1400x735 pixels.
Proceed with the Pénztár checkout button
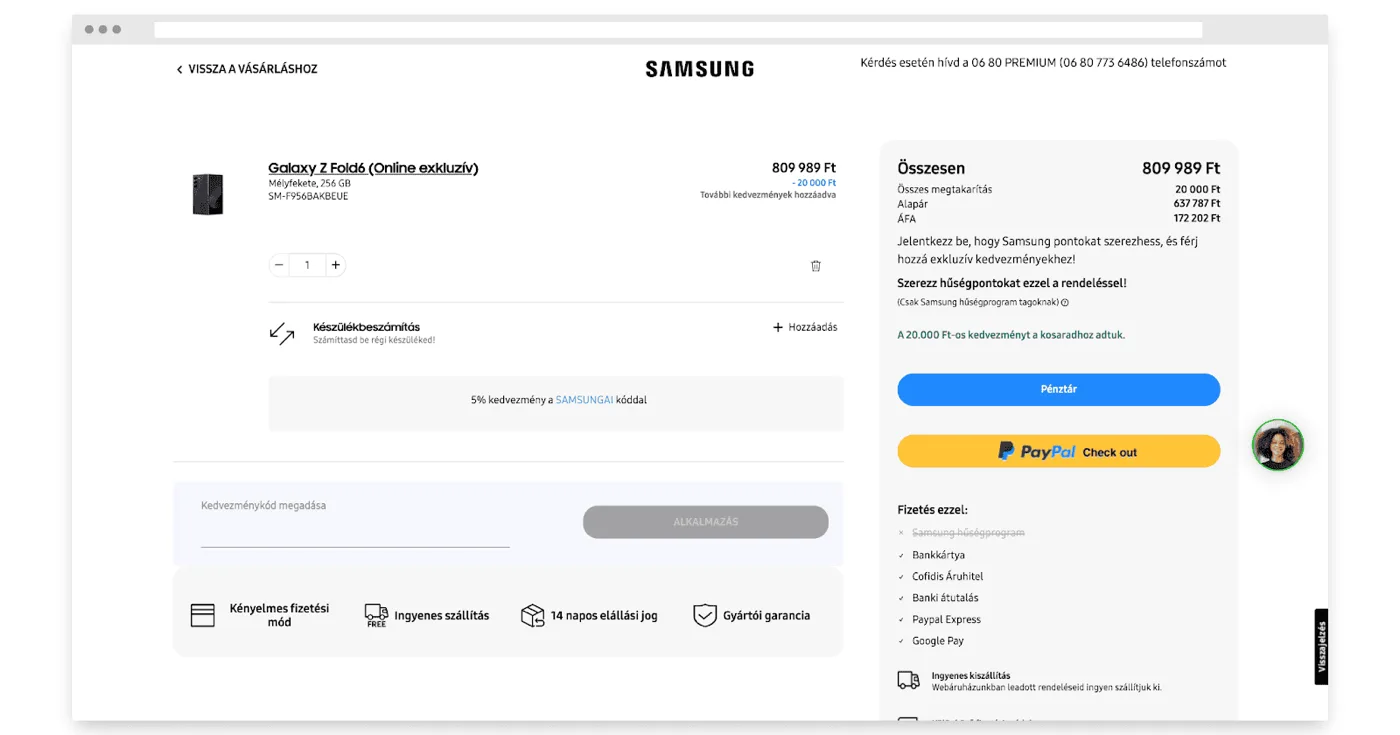pyautogui.click(x=1058, y=389)
